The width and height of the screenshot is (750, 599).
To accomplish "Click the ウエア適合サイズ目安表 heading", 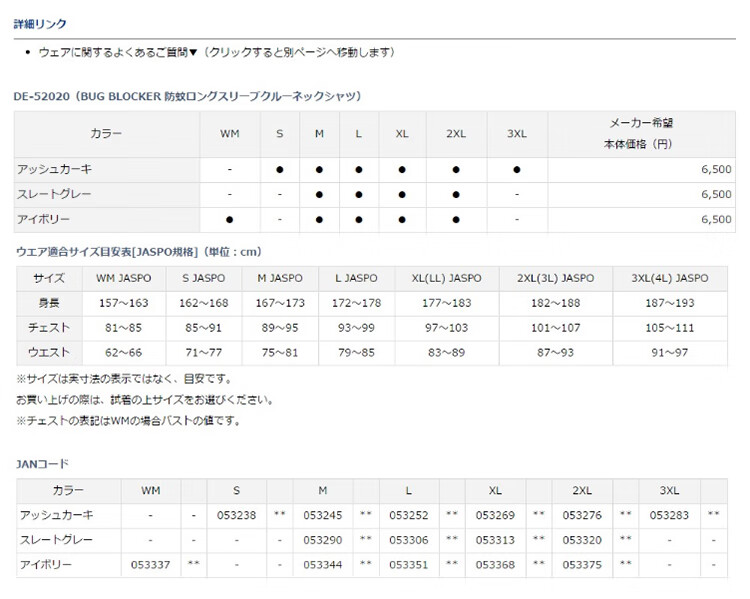I will point(139,252).
